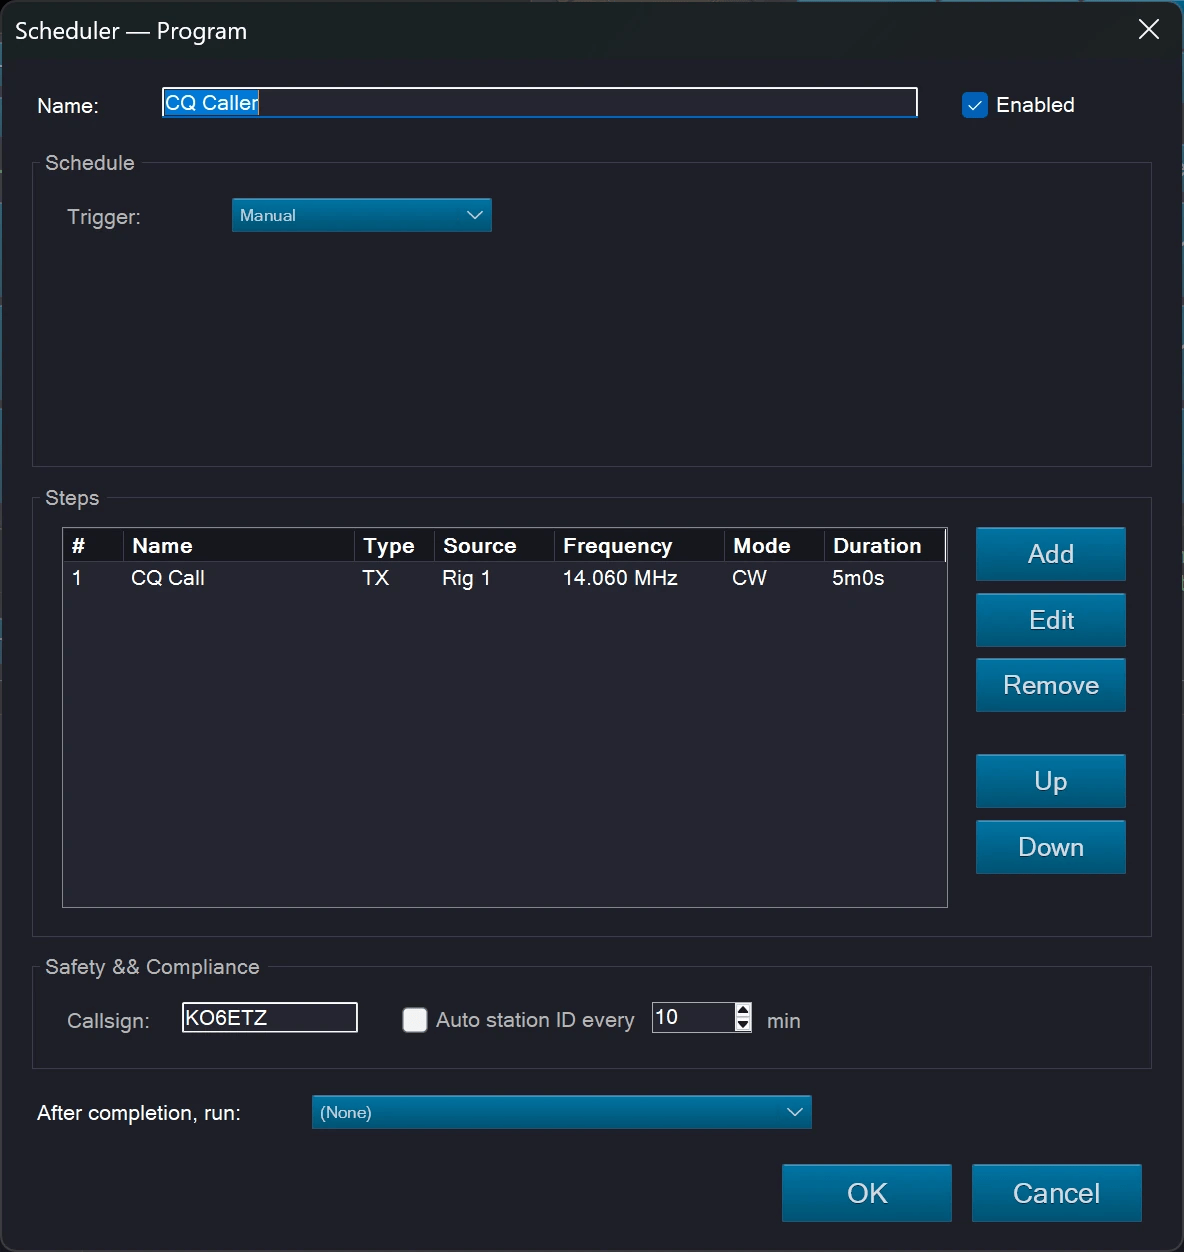Click the Rig 1 source cell
The width and height of the screenshot is (1184, 1252).
(466, 578)
